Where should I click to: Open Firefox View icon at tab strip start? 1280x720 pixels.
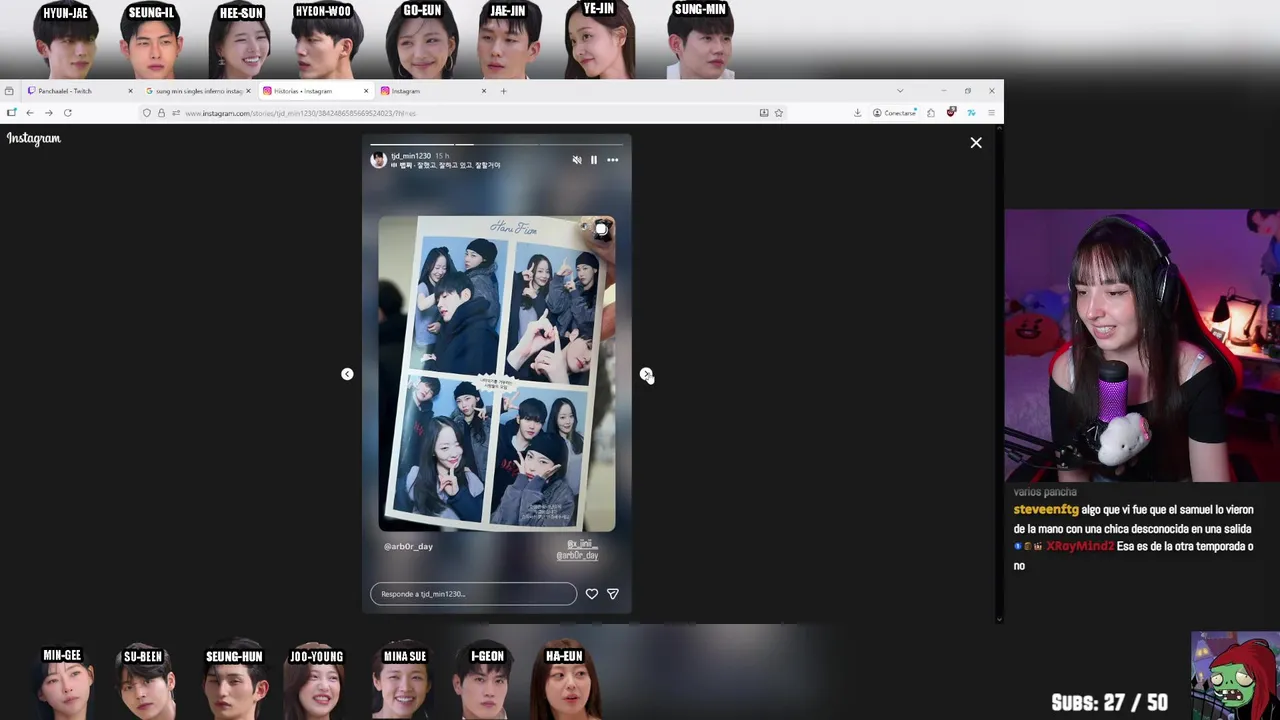(9, 91)
